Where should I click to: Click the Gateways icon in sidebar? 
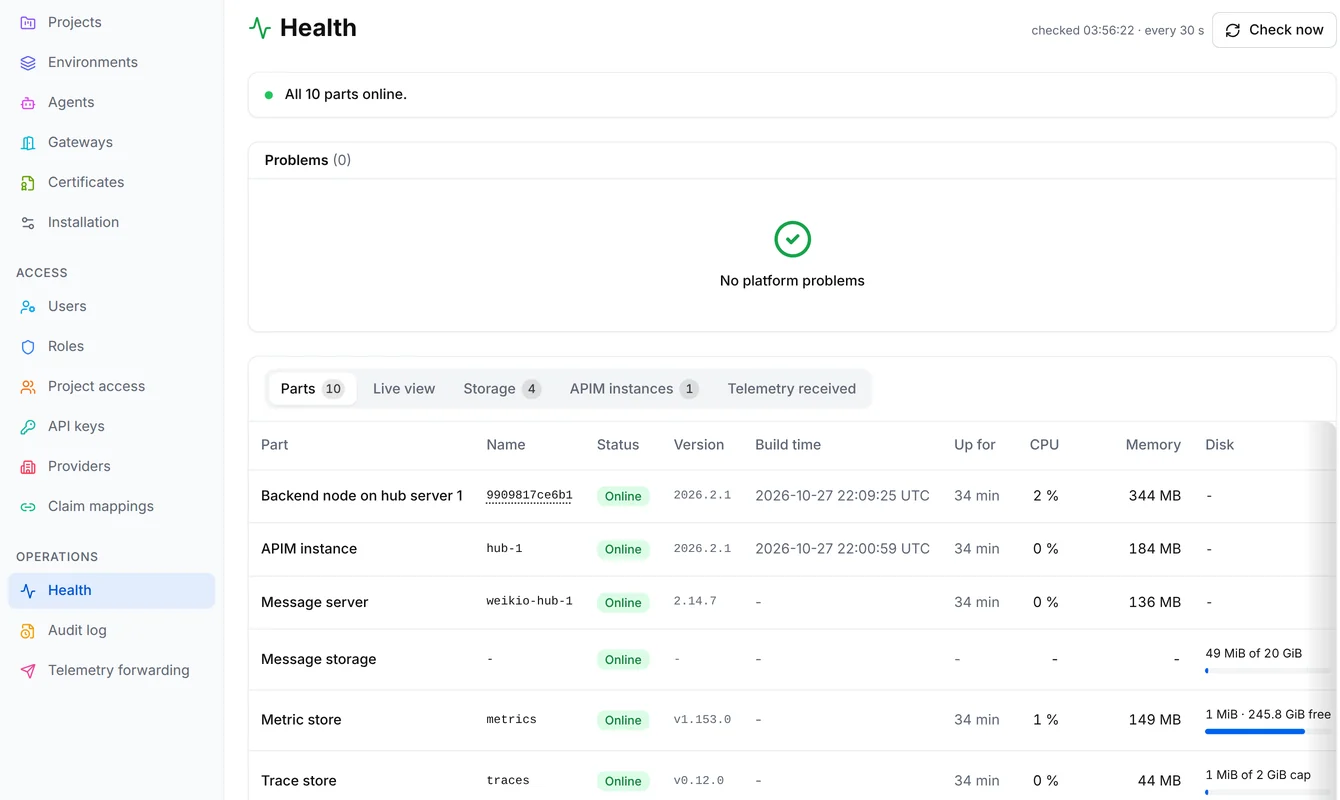click(28, 142)
